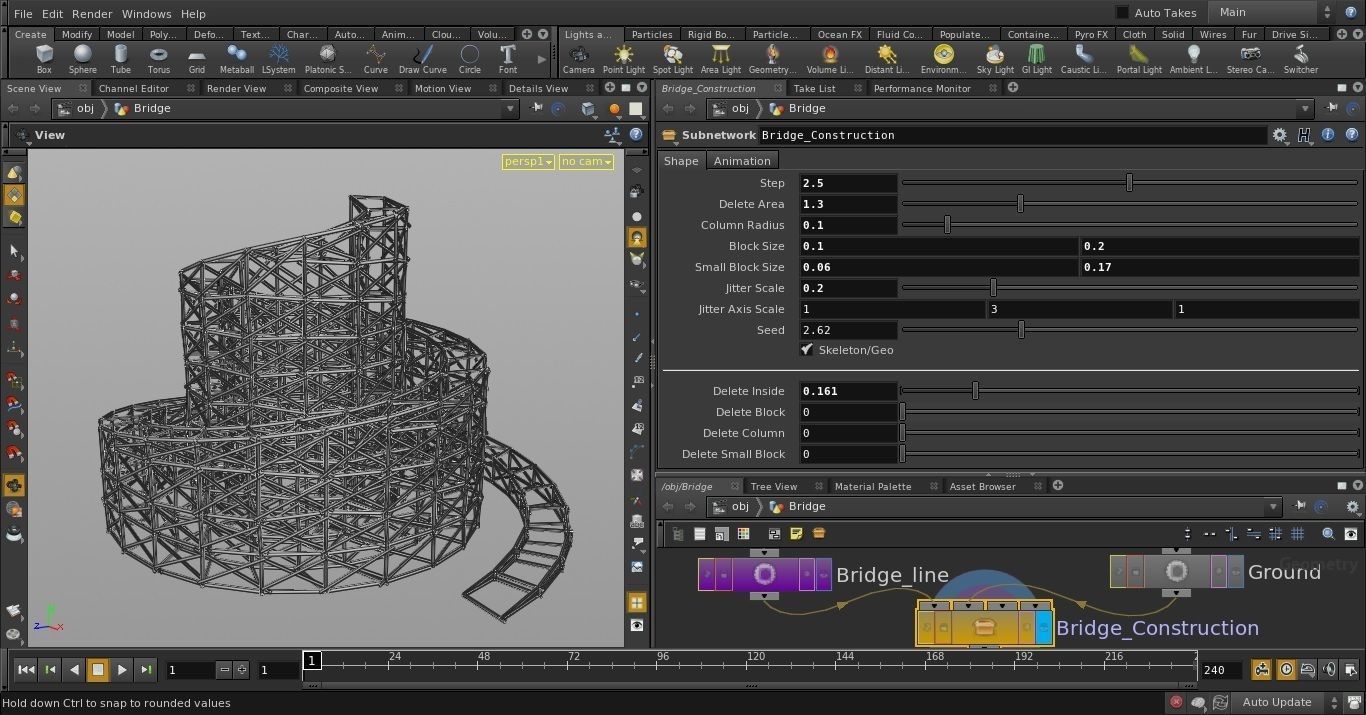Select the Font shelf tool
The width and height of the screenshot is (1366, 715).
(508, 59)
